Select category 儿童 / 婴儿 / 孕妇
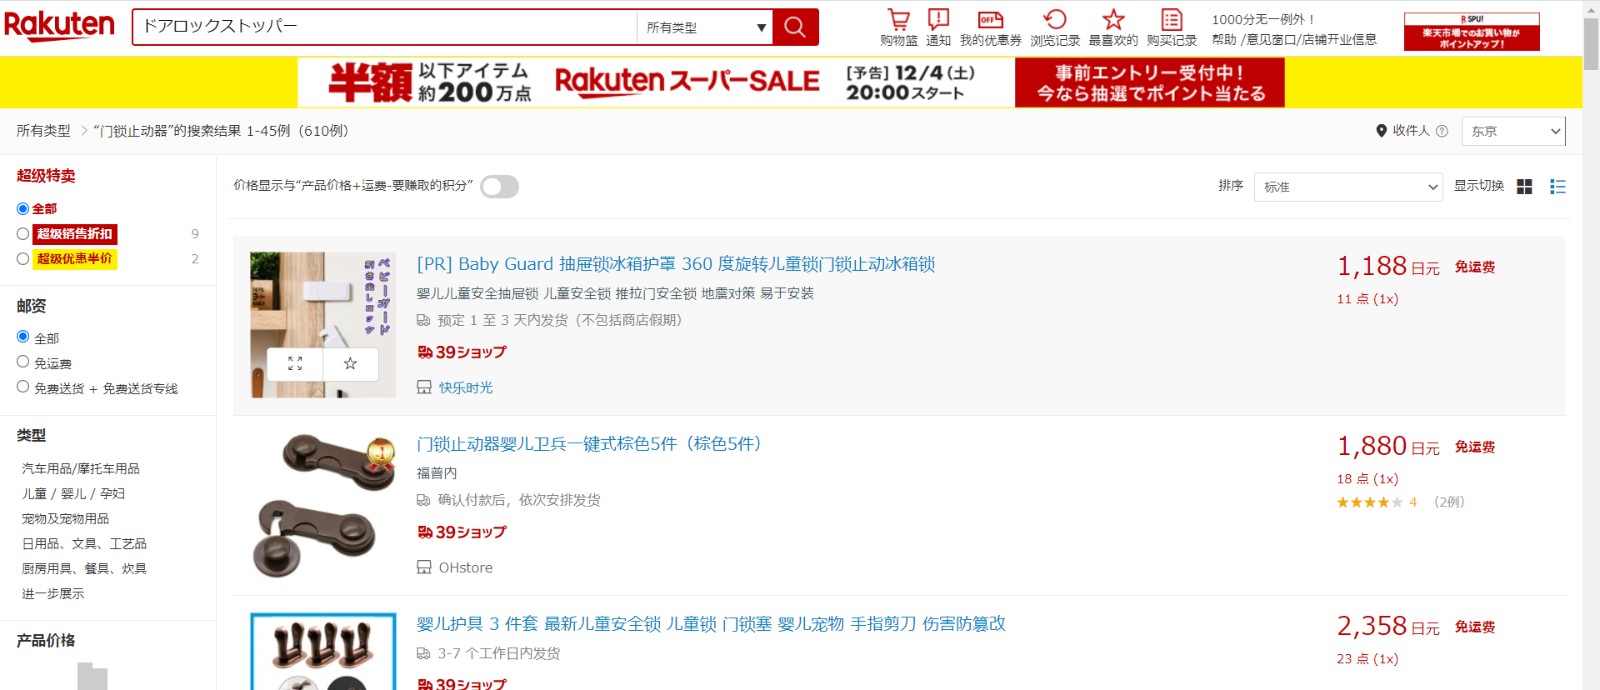1600x690 pixels. point(74,494)
